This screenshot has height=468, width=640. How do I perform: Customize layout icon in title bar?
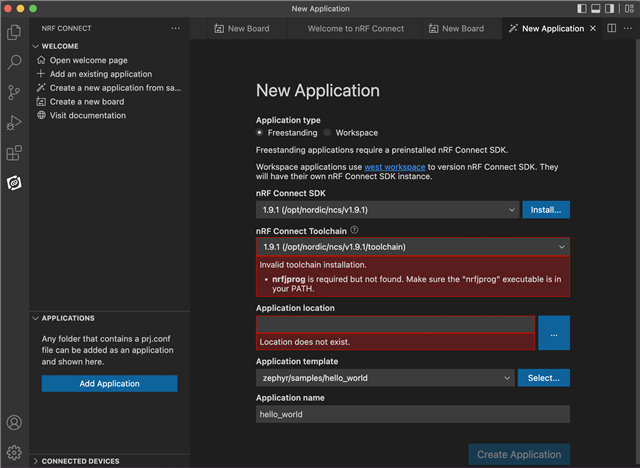pos(629,9)
